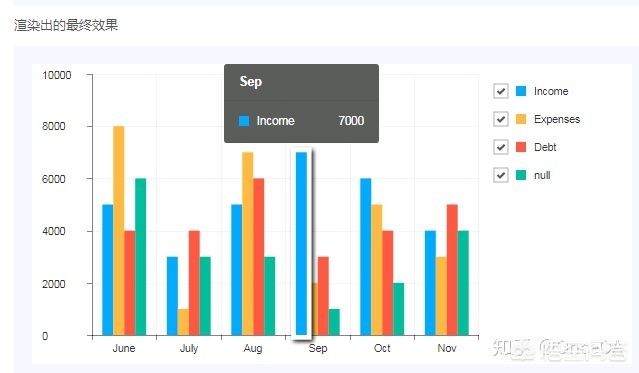This screenshot has height=373, width=639.
Task: Click the blue Income bar for Oct
Action: [x=366, y=257]
